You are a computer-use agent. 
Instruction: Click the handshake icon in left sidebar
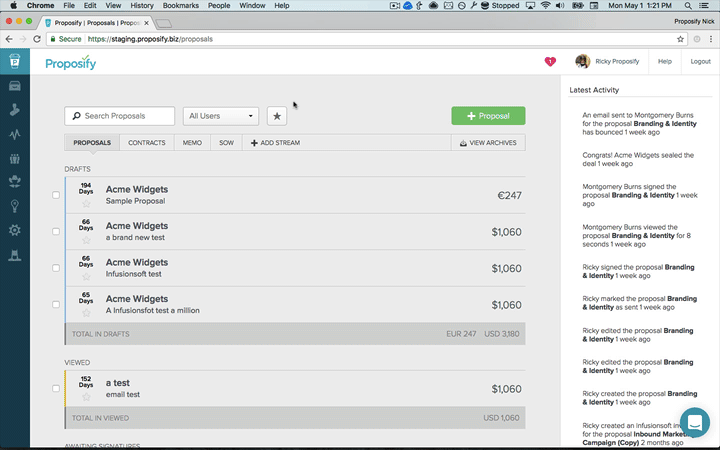coord(15,182)
